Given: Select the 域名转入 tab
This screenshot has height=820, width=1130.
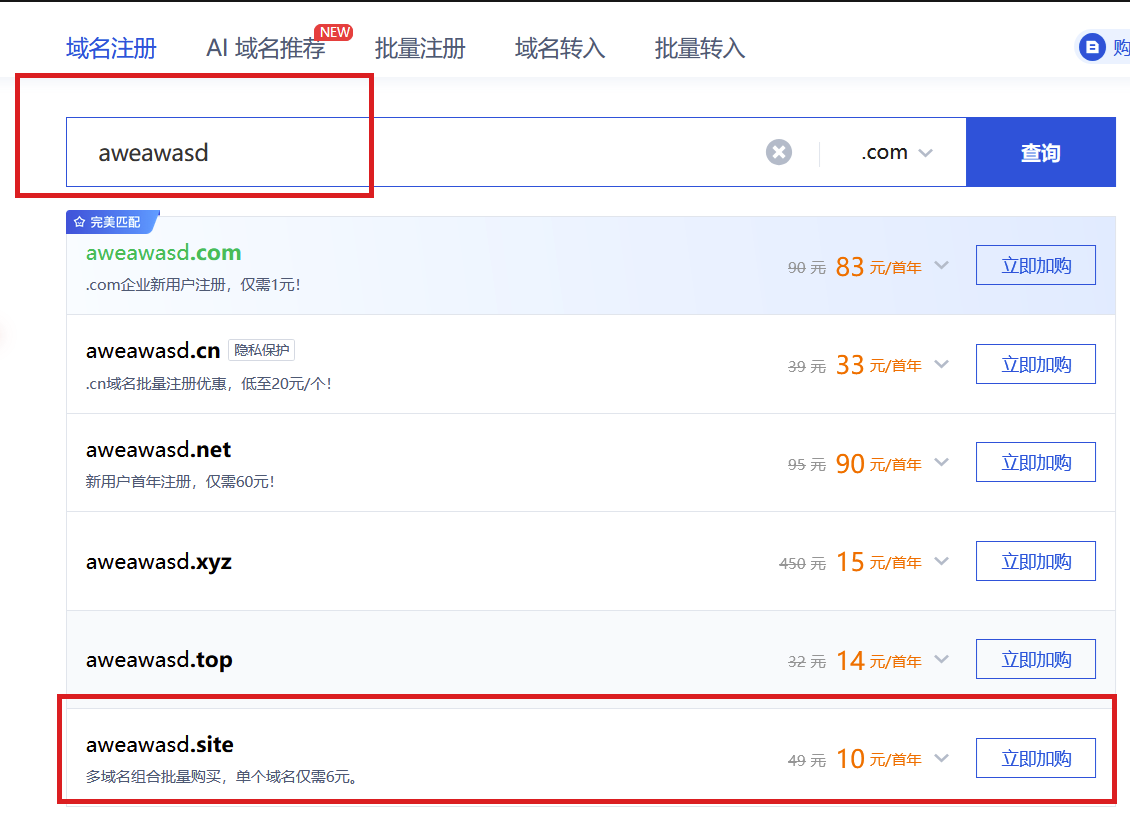Looking at the screenshot, I should 560,48.
